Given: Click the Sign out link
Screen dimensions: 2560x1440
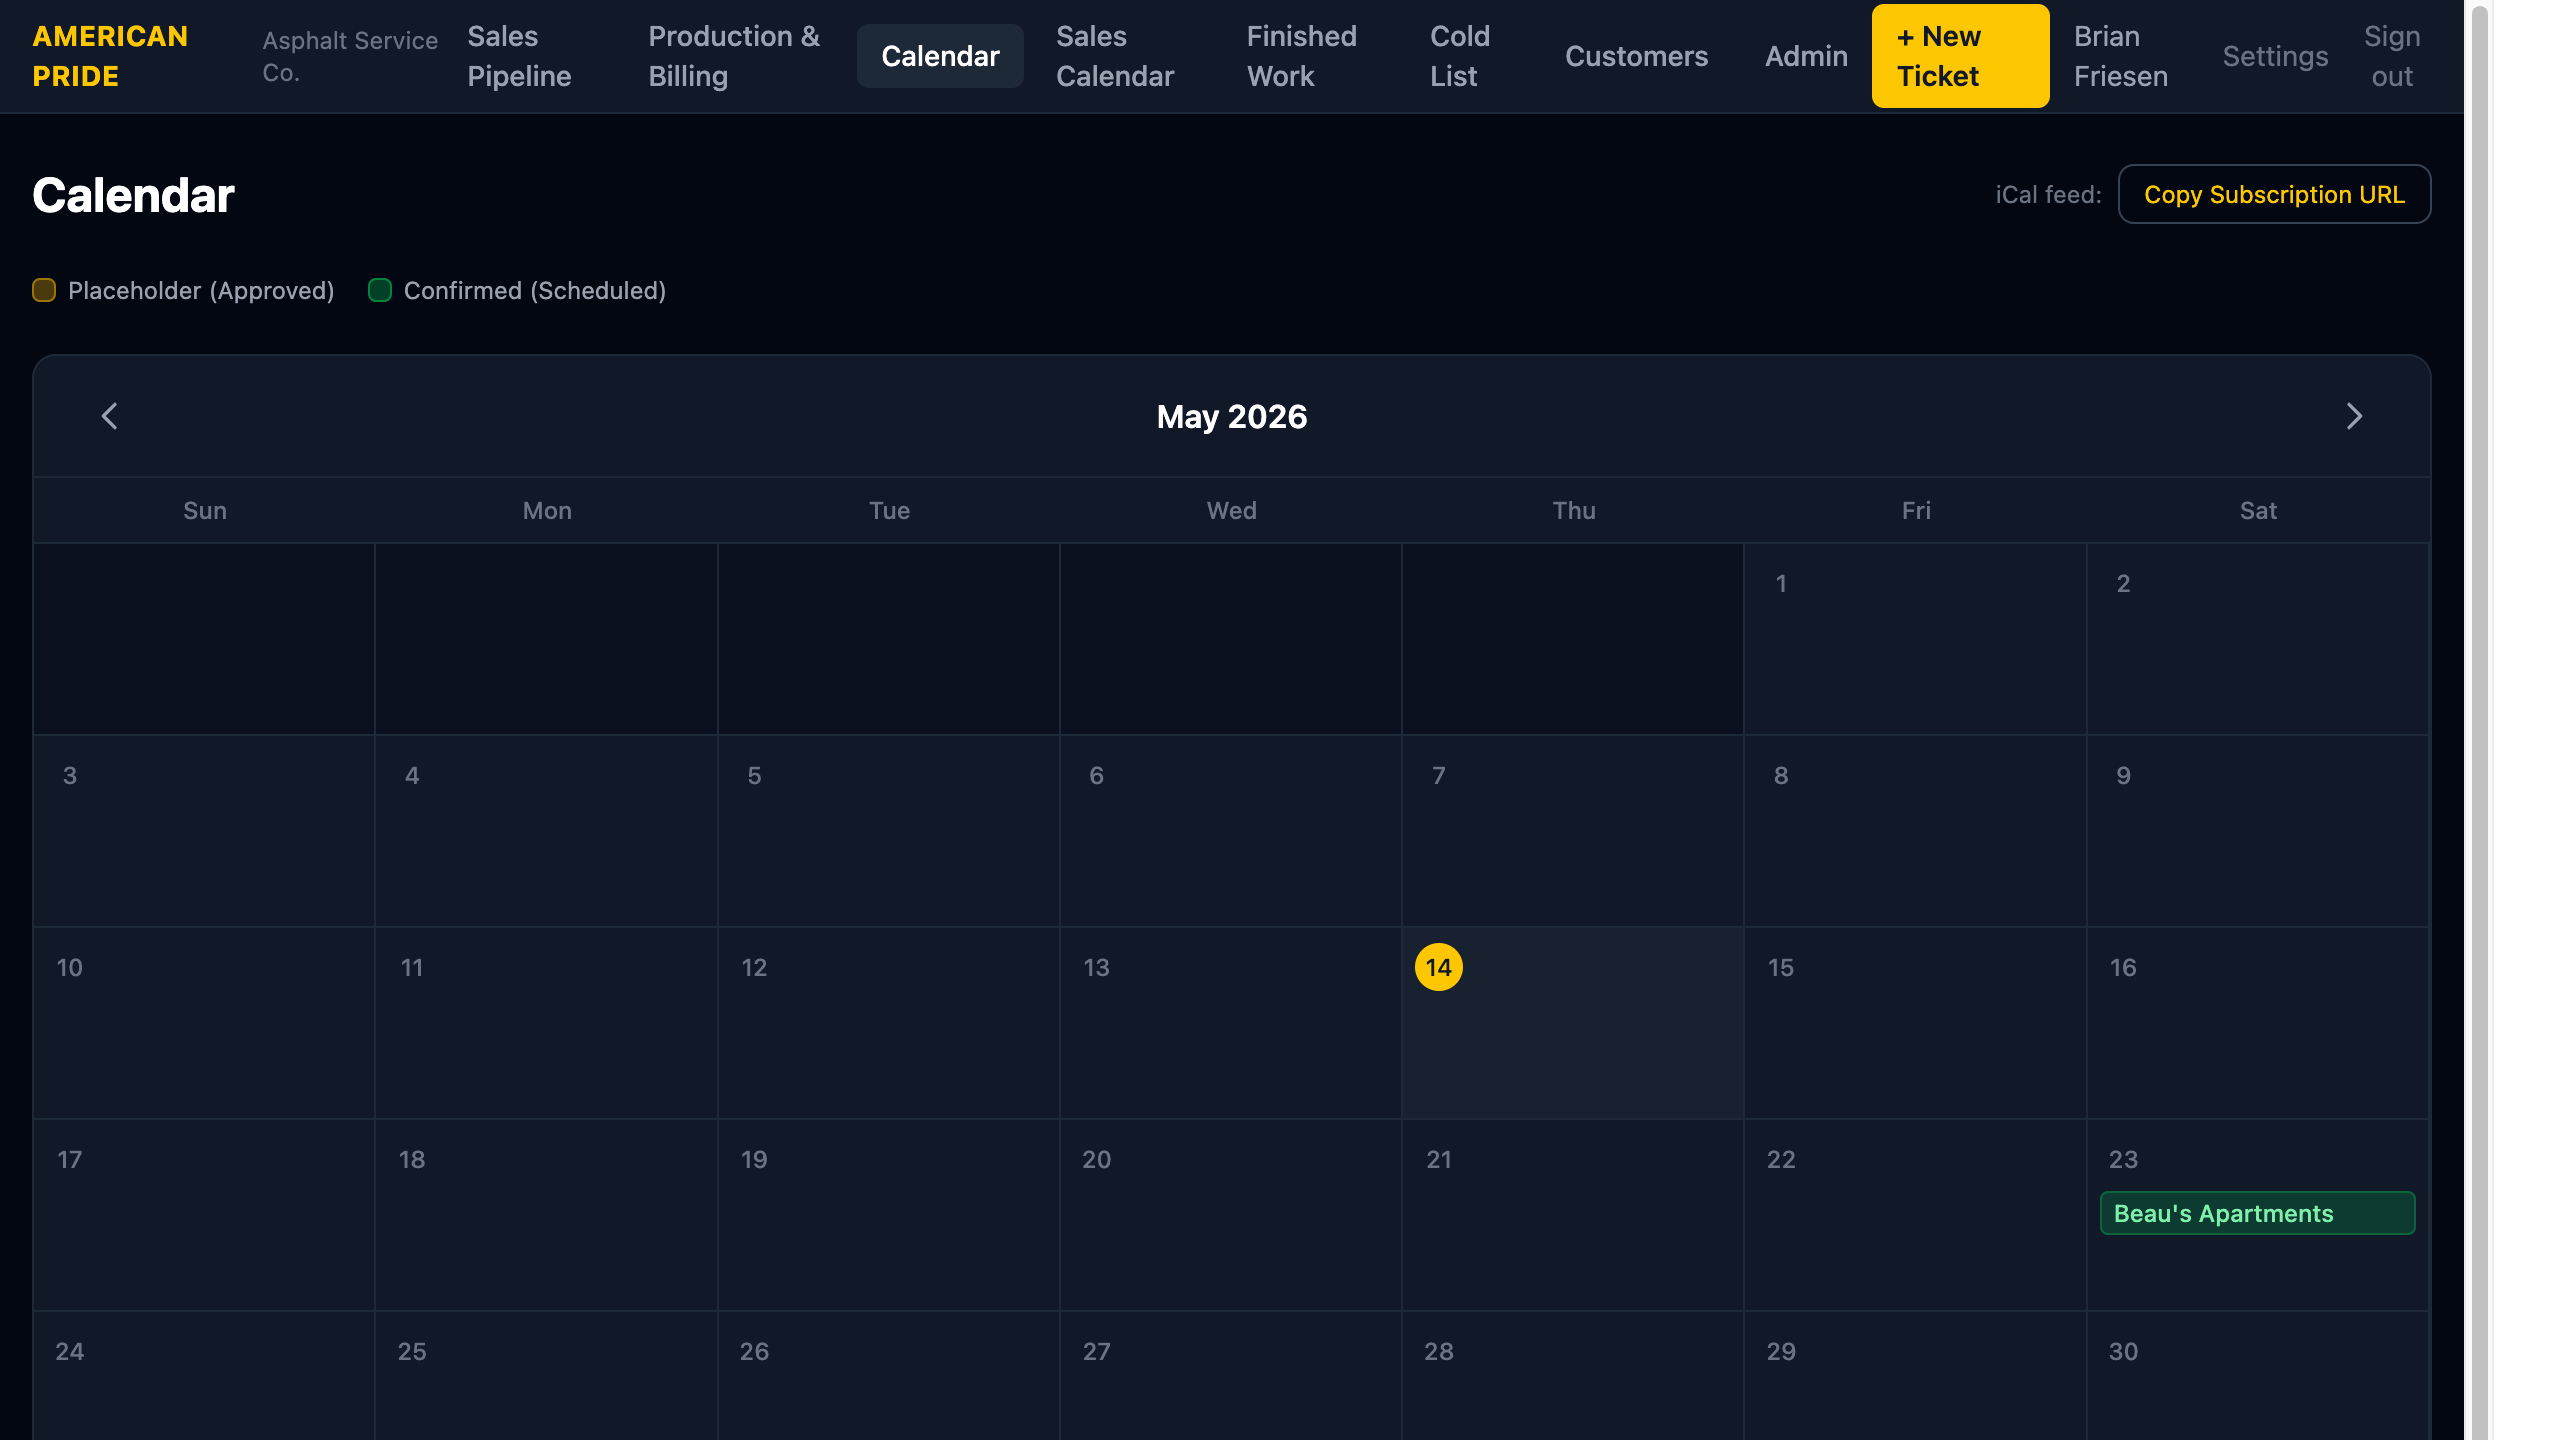Looking at the screenshot, I should click(x=2392, y=56).
